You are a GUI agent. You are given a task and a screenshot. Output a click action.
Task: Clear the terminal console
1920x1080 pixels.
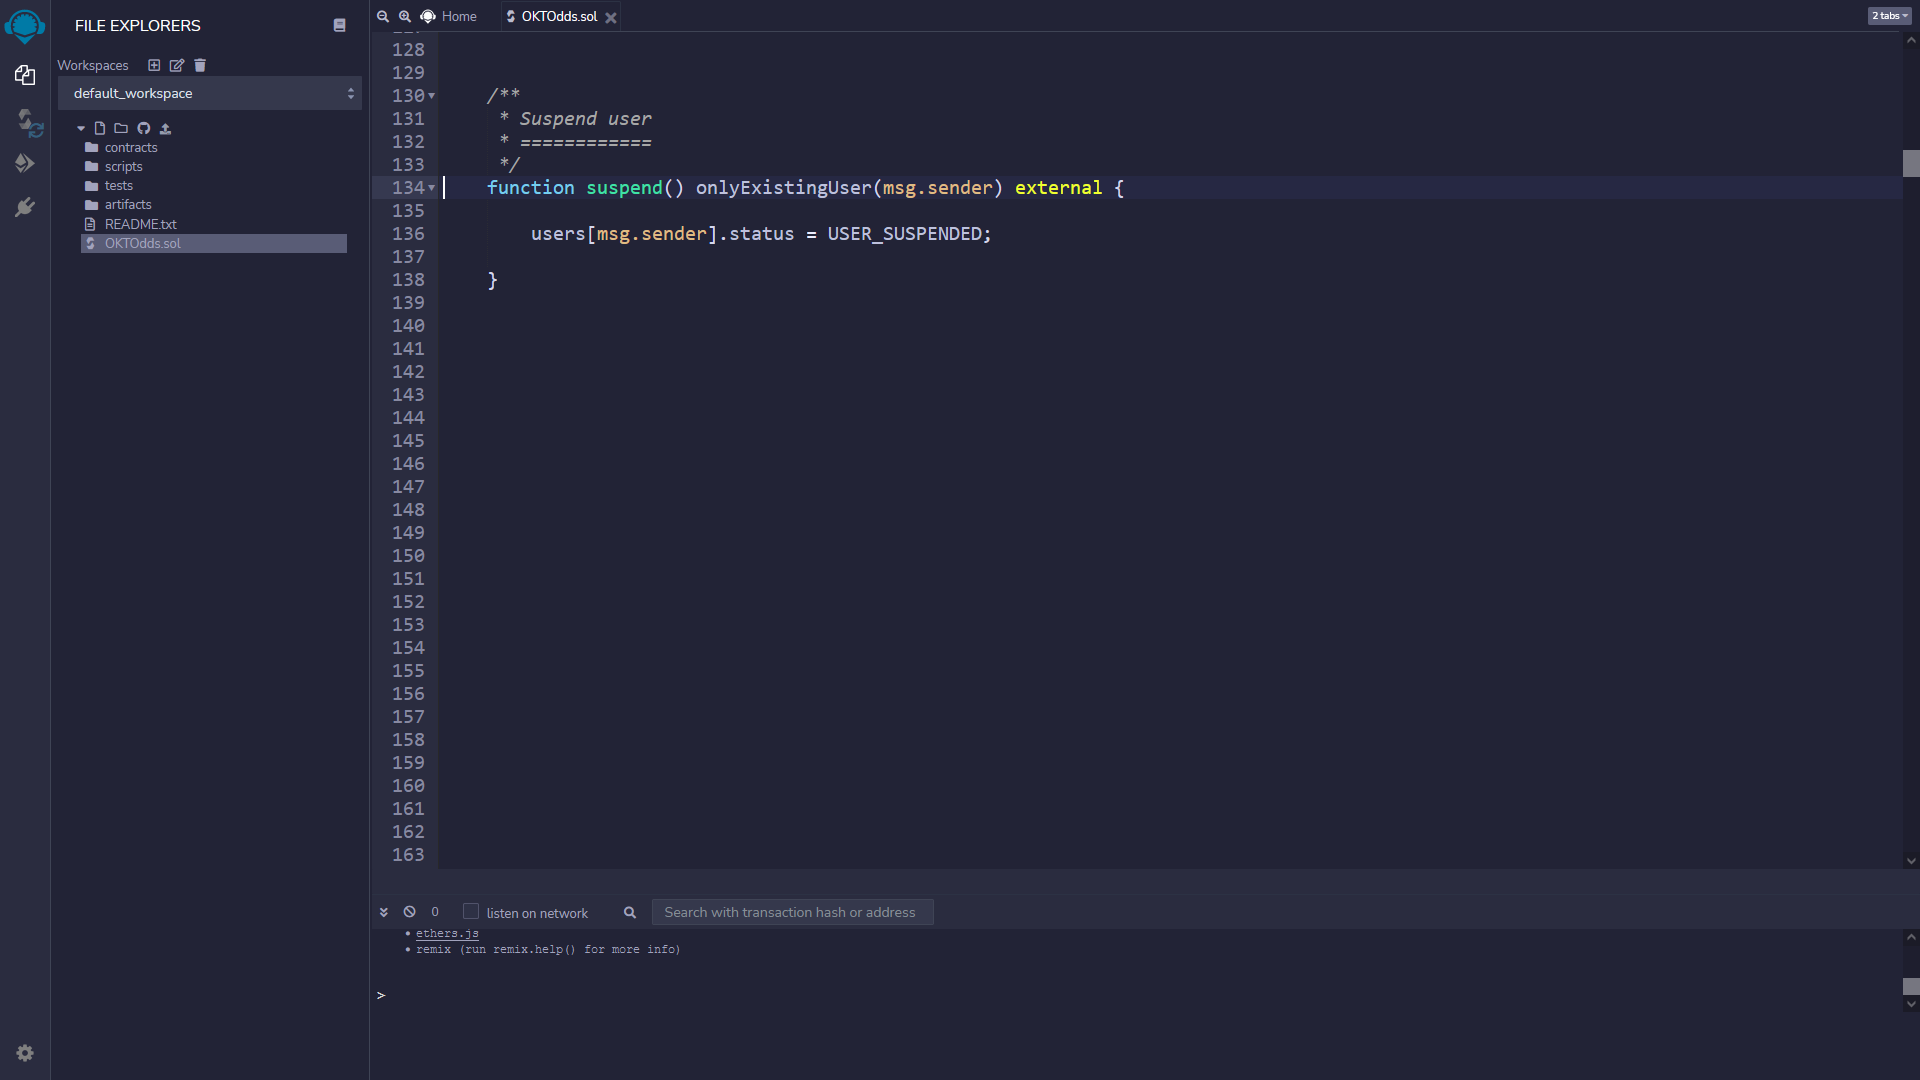[x=409, y=912]
